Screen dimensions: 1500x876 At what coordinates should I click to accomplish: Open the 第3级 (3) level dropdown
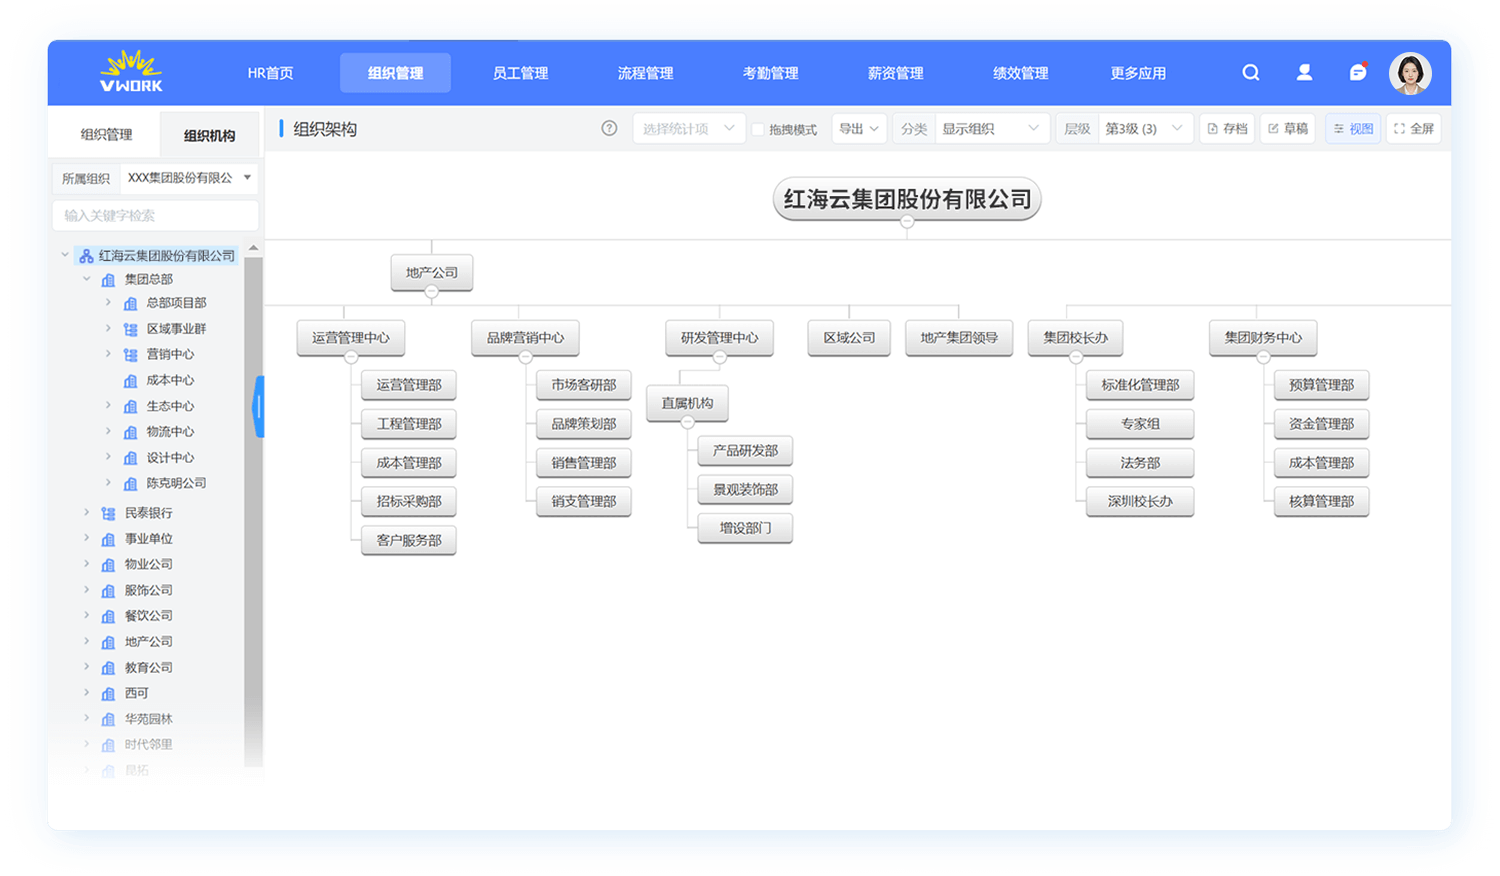(x=1145, y=129)
